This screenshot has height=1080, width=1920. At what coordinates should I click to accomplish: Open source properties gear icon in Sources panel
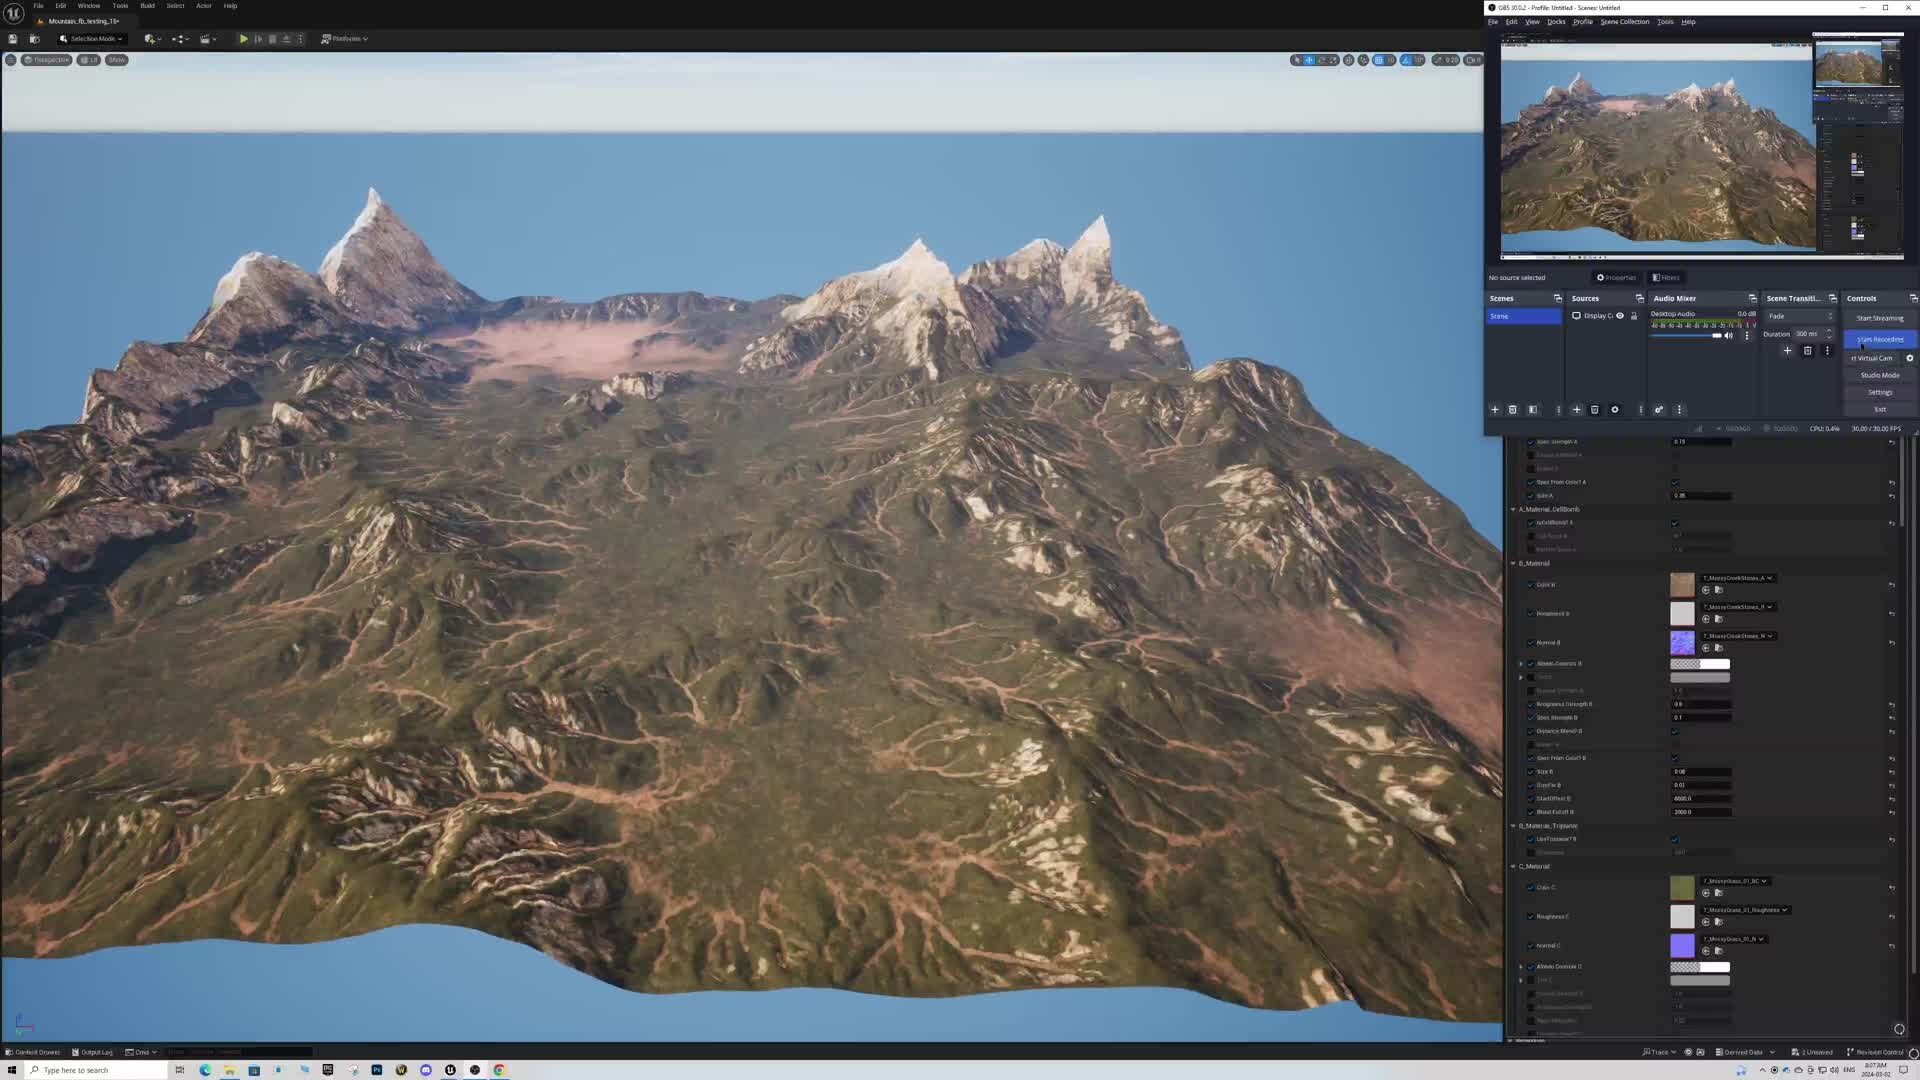(1615, 409)
